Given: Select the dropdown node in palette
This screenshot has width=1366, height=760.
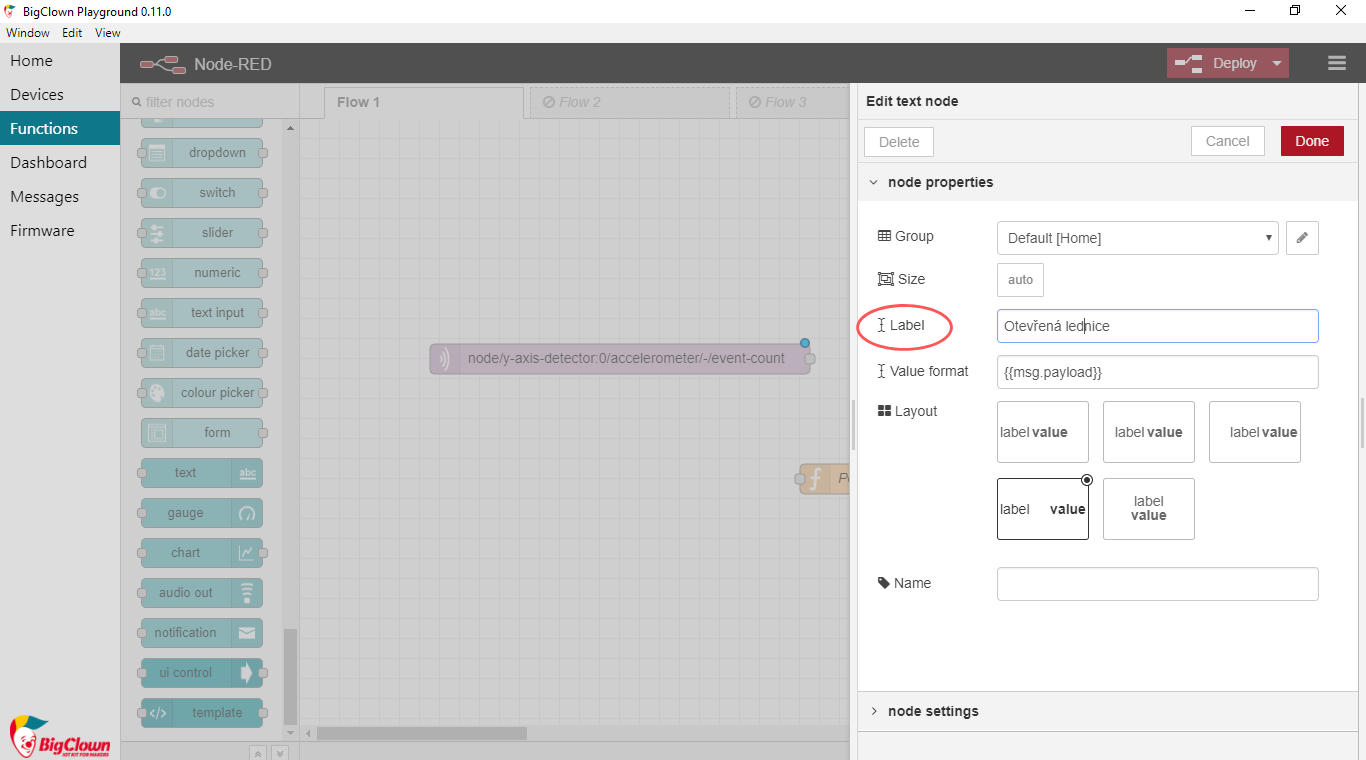Looking at the screenshot, I should pos(202,153).
